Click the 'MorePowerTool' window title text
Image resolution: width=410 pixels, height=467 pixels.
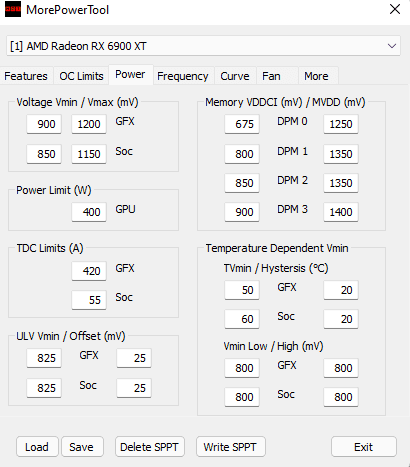click(x=68, y=10)
